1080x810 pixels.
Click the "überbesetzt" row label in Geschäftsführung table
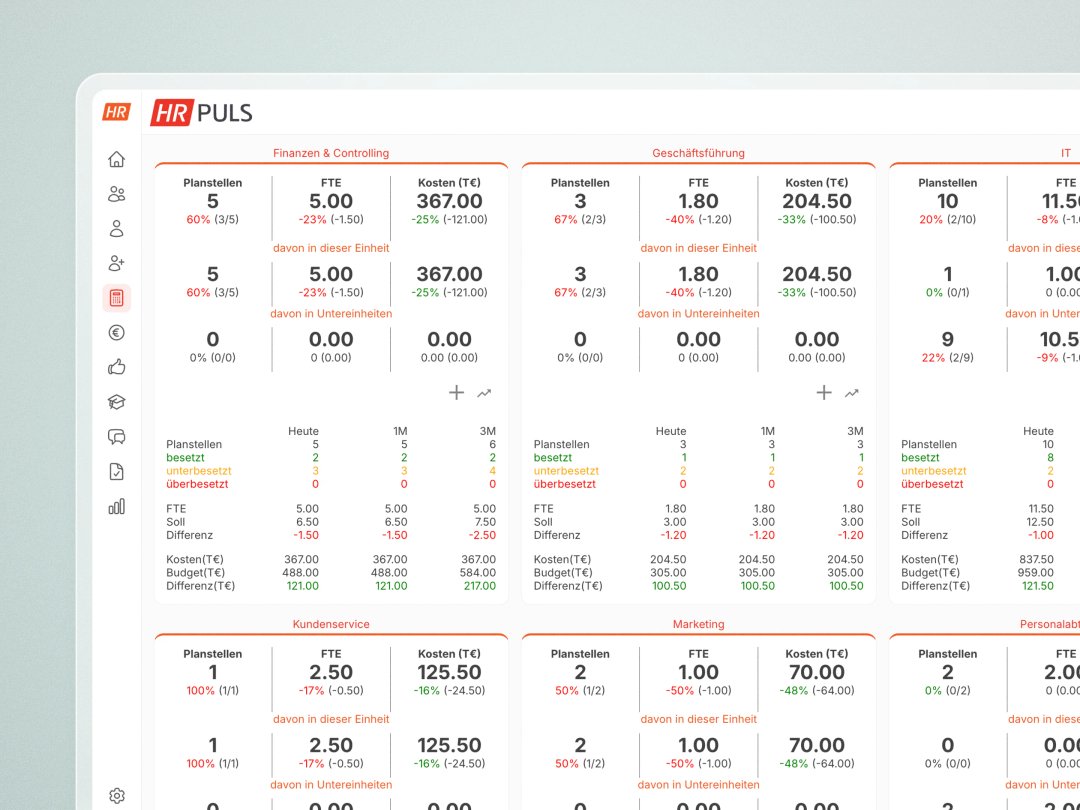(564, 484)
